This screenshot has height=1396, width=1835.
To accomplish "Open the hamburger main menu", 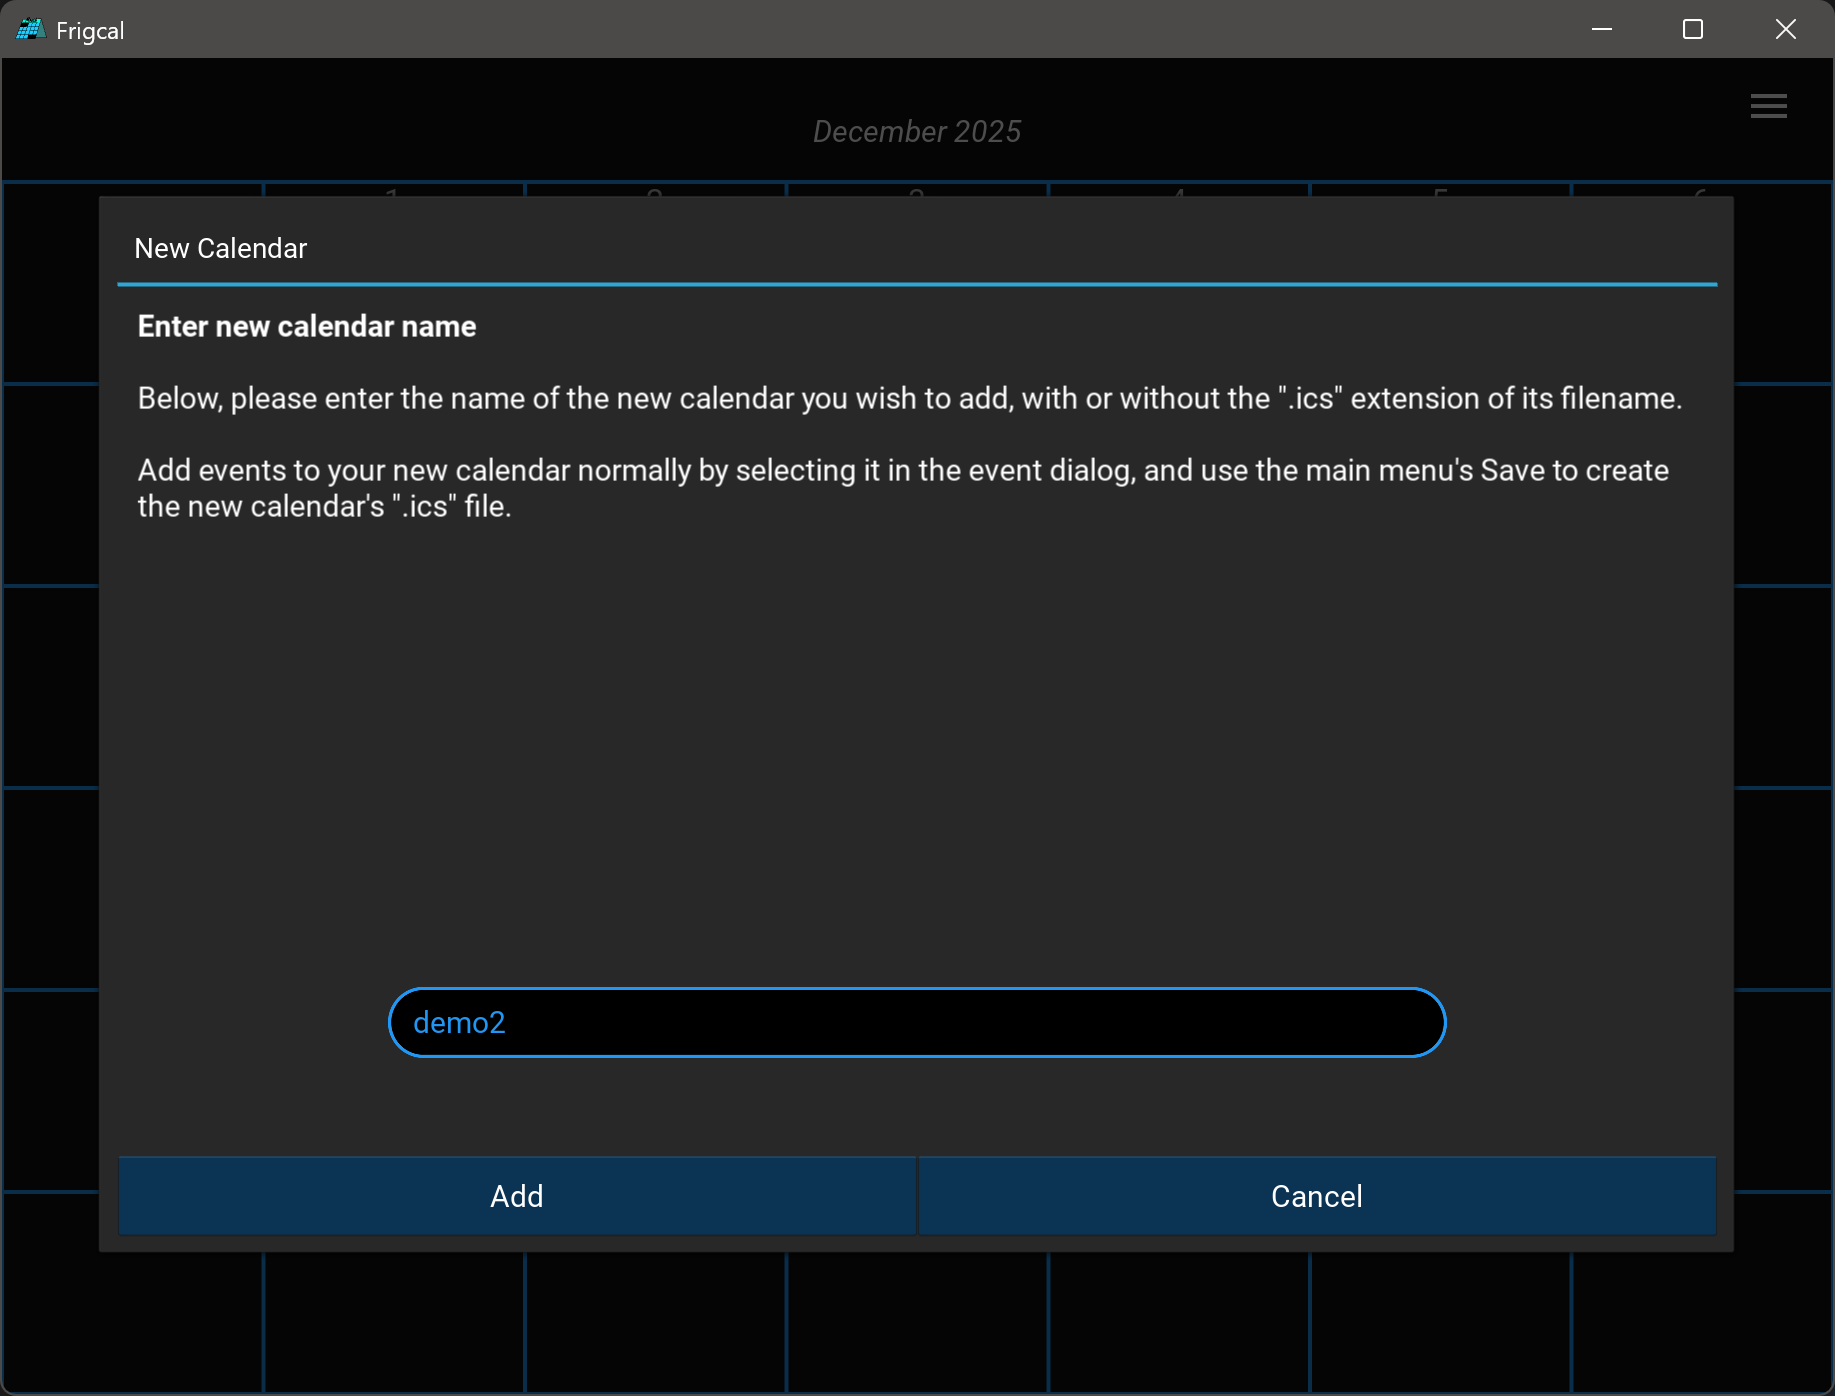I will (1768, 106).
